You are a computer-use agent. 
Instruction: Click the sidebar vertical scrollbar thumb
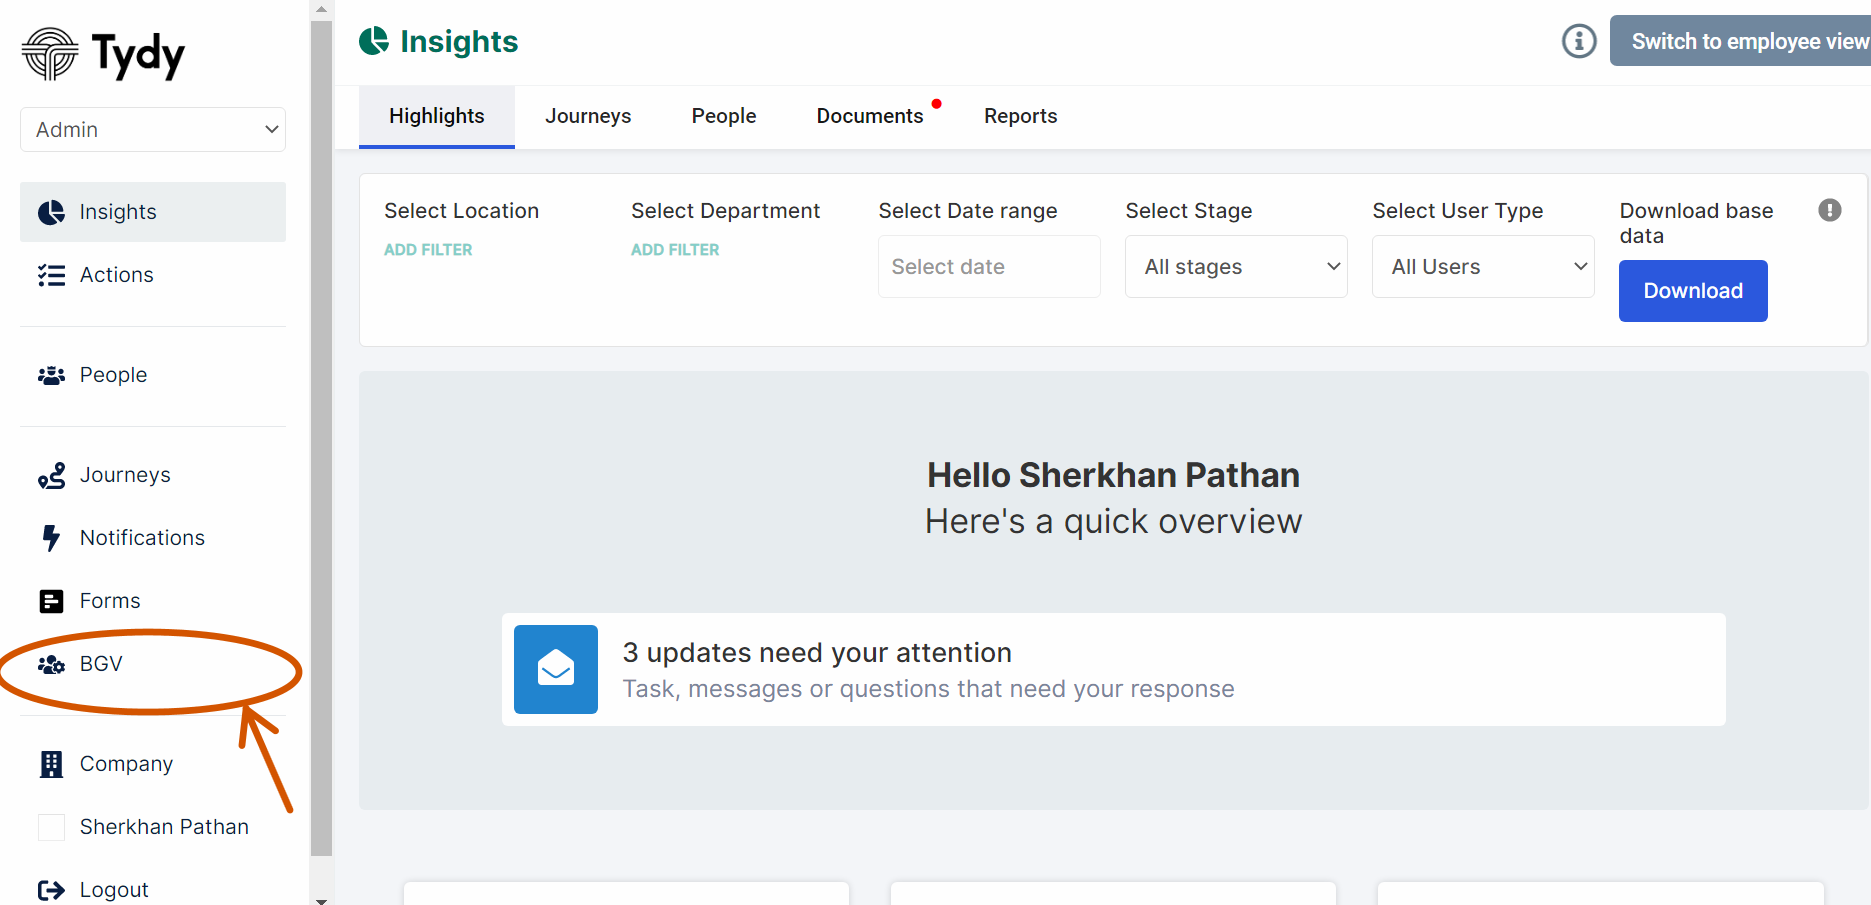[x=321, y=438]
